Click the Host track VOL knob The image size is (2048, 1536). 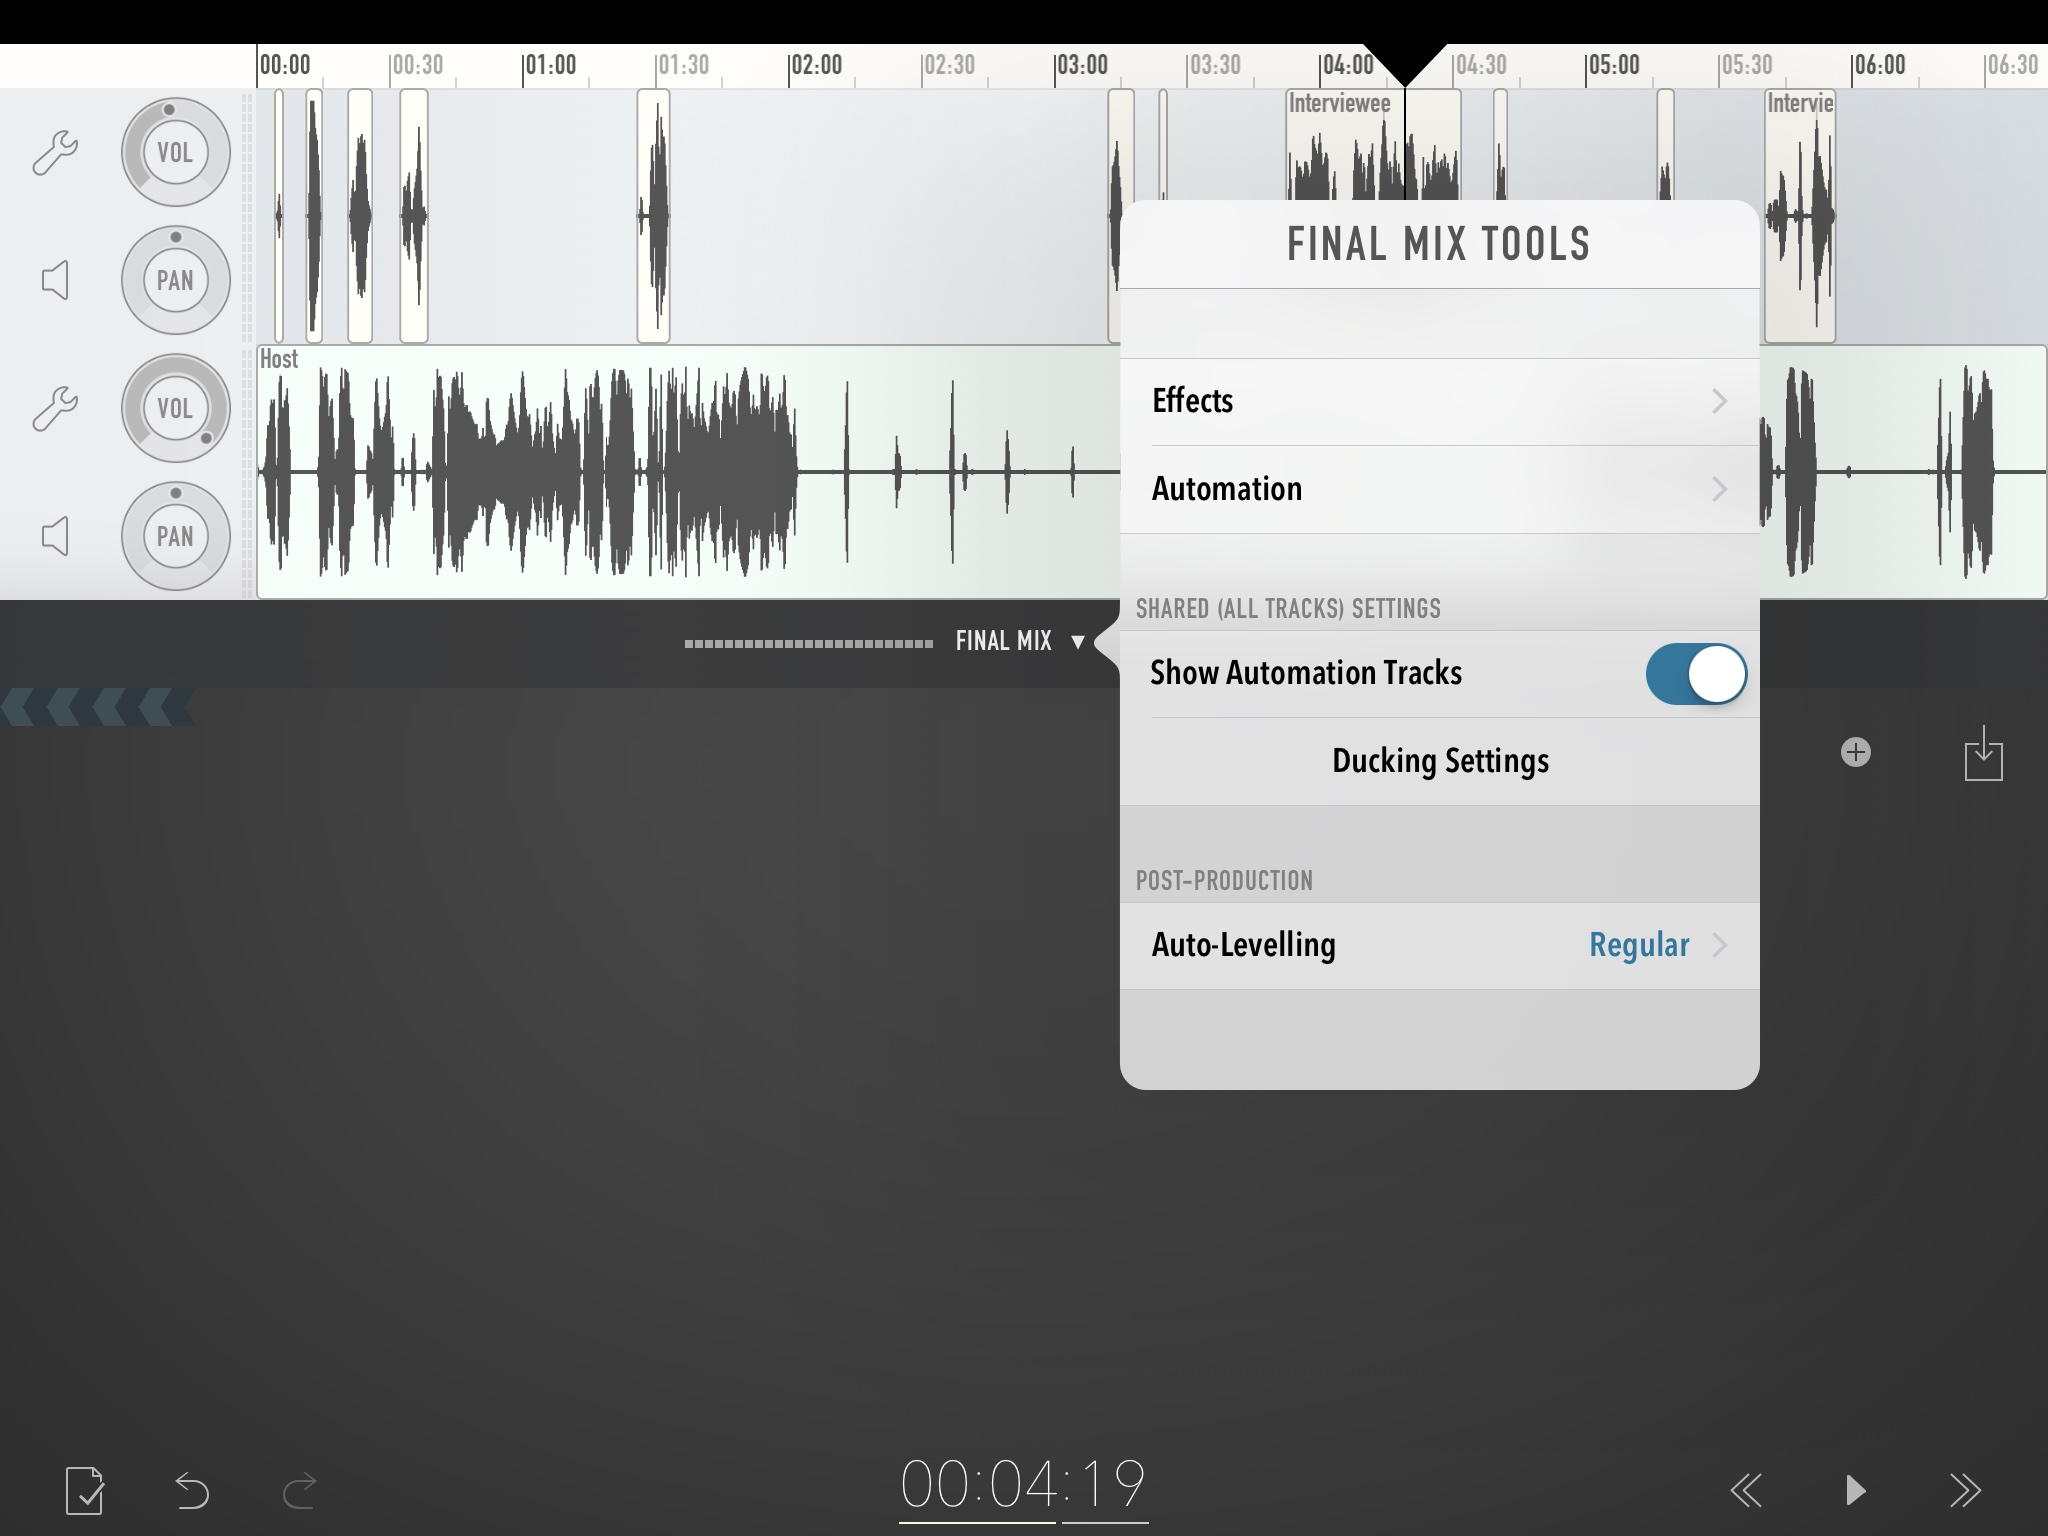coord(176,408)
